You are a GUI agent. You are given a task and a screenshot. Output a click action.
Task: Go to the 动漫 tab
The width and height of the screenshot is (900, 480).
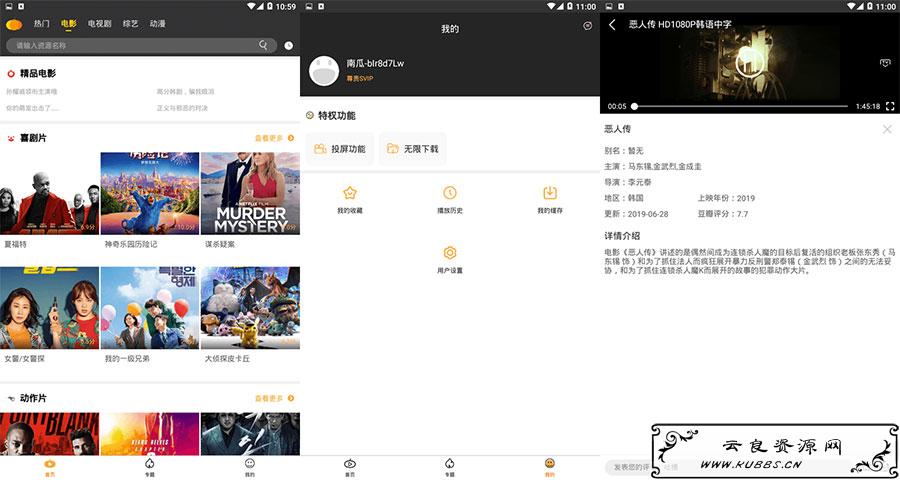tap(157, 24)
